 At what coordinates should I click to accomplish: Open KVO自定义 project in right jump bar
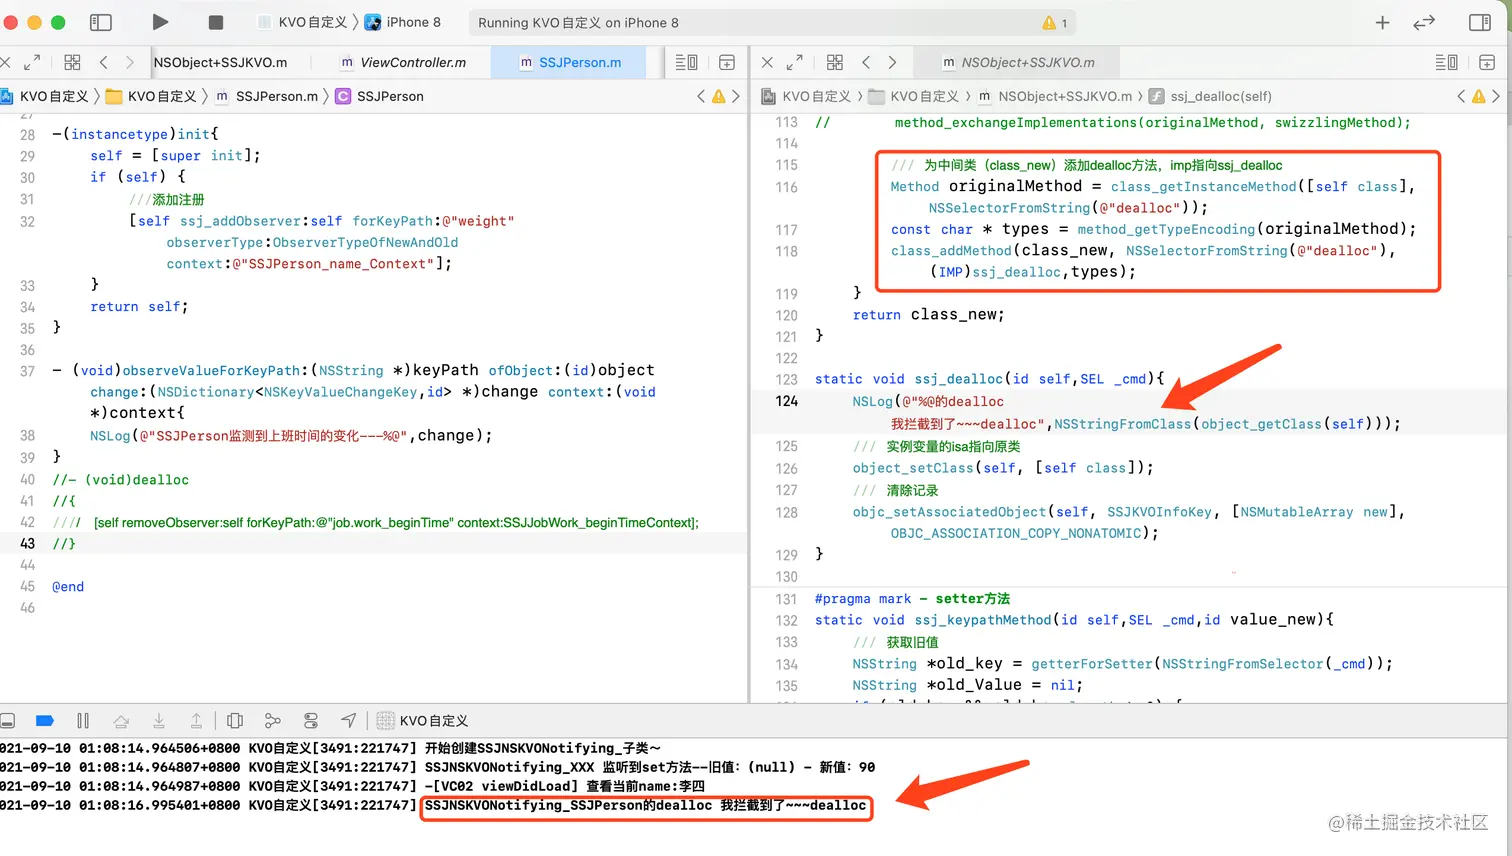pos(806,96)
